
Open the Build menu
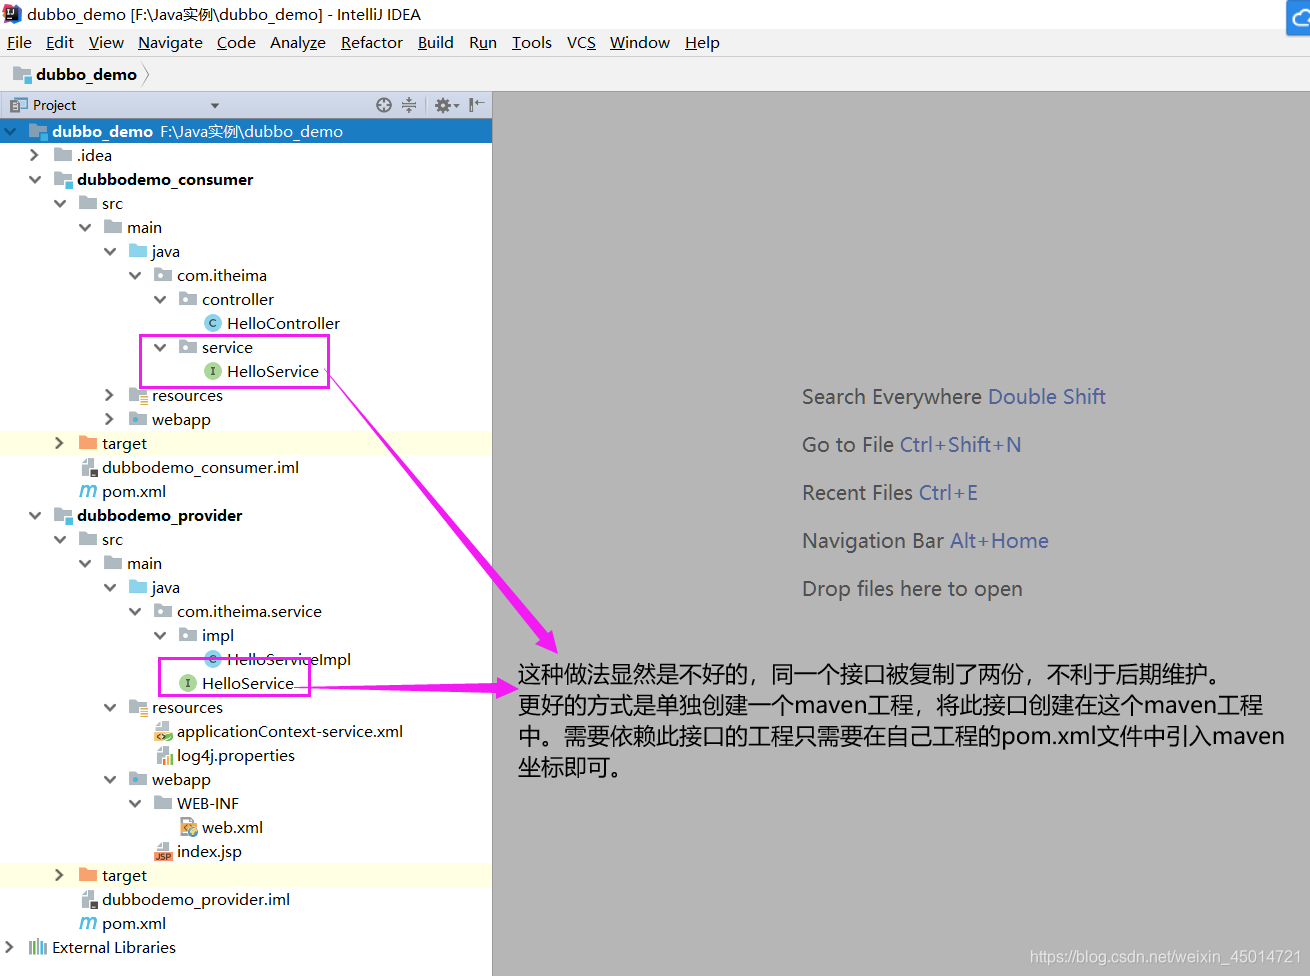point(435,42)
